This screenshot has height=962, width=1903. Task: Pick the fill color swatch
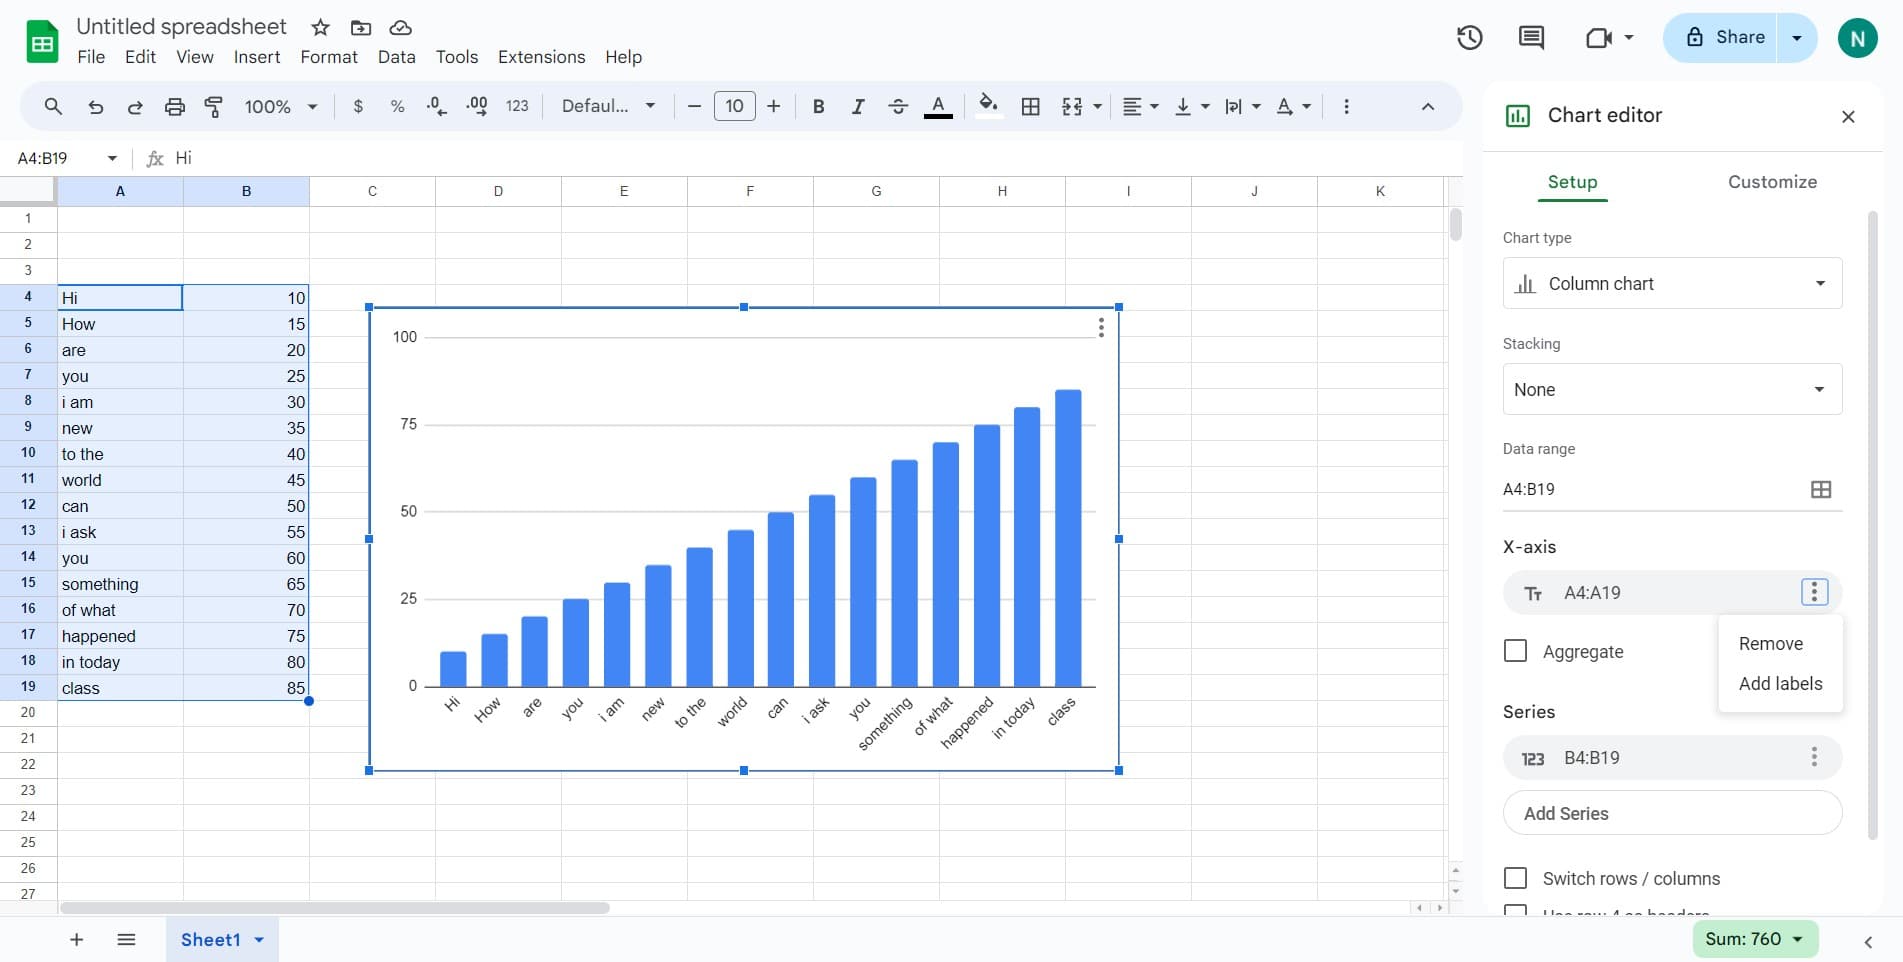988,107
